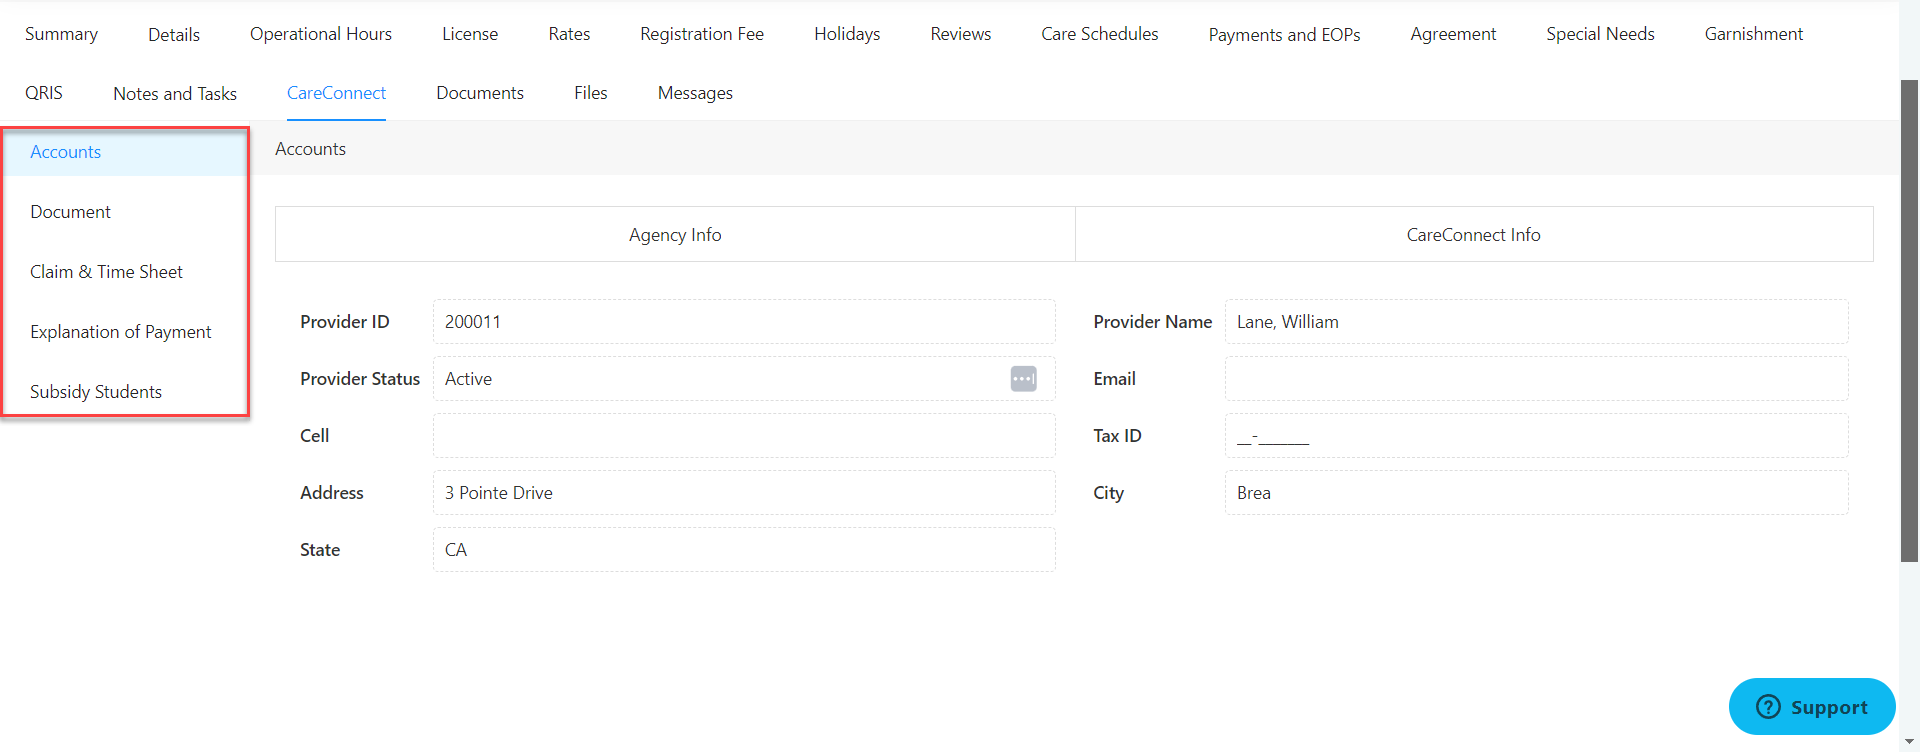Select the Rates tab
This screenshot has height=752, width=1922.
(x=569, y=34)
